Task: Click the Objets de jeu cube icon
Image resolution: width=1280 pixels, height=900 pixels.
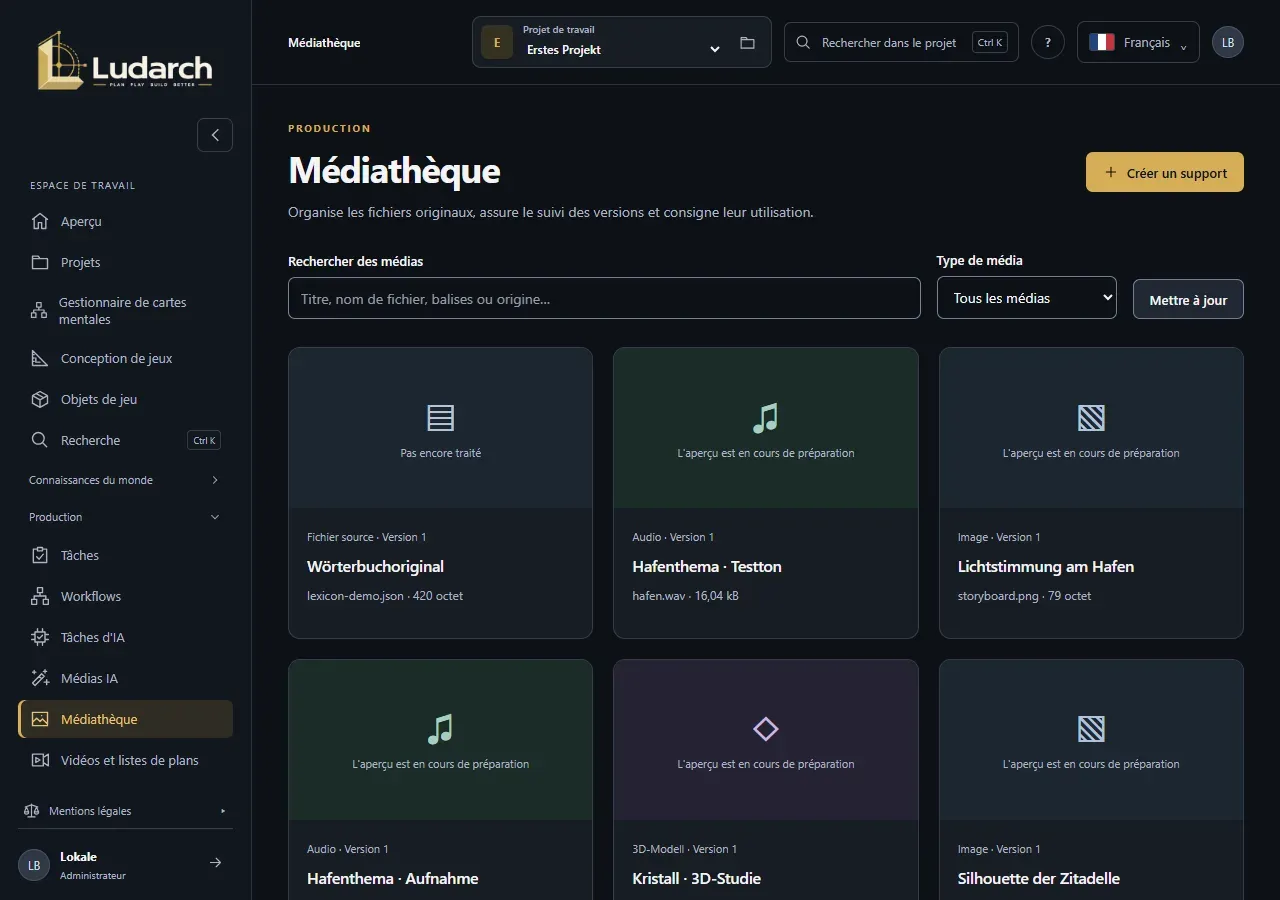Action: tap(40, 399)
